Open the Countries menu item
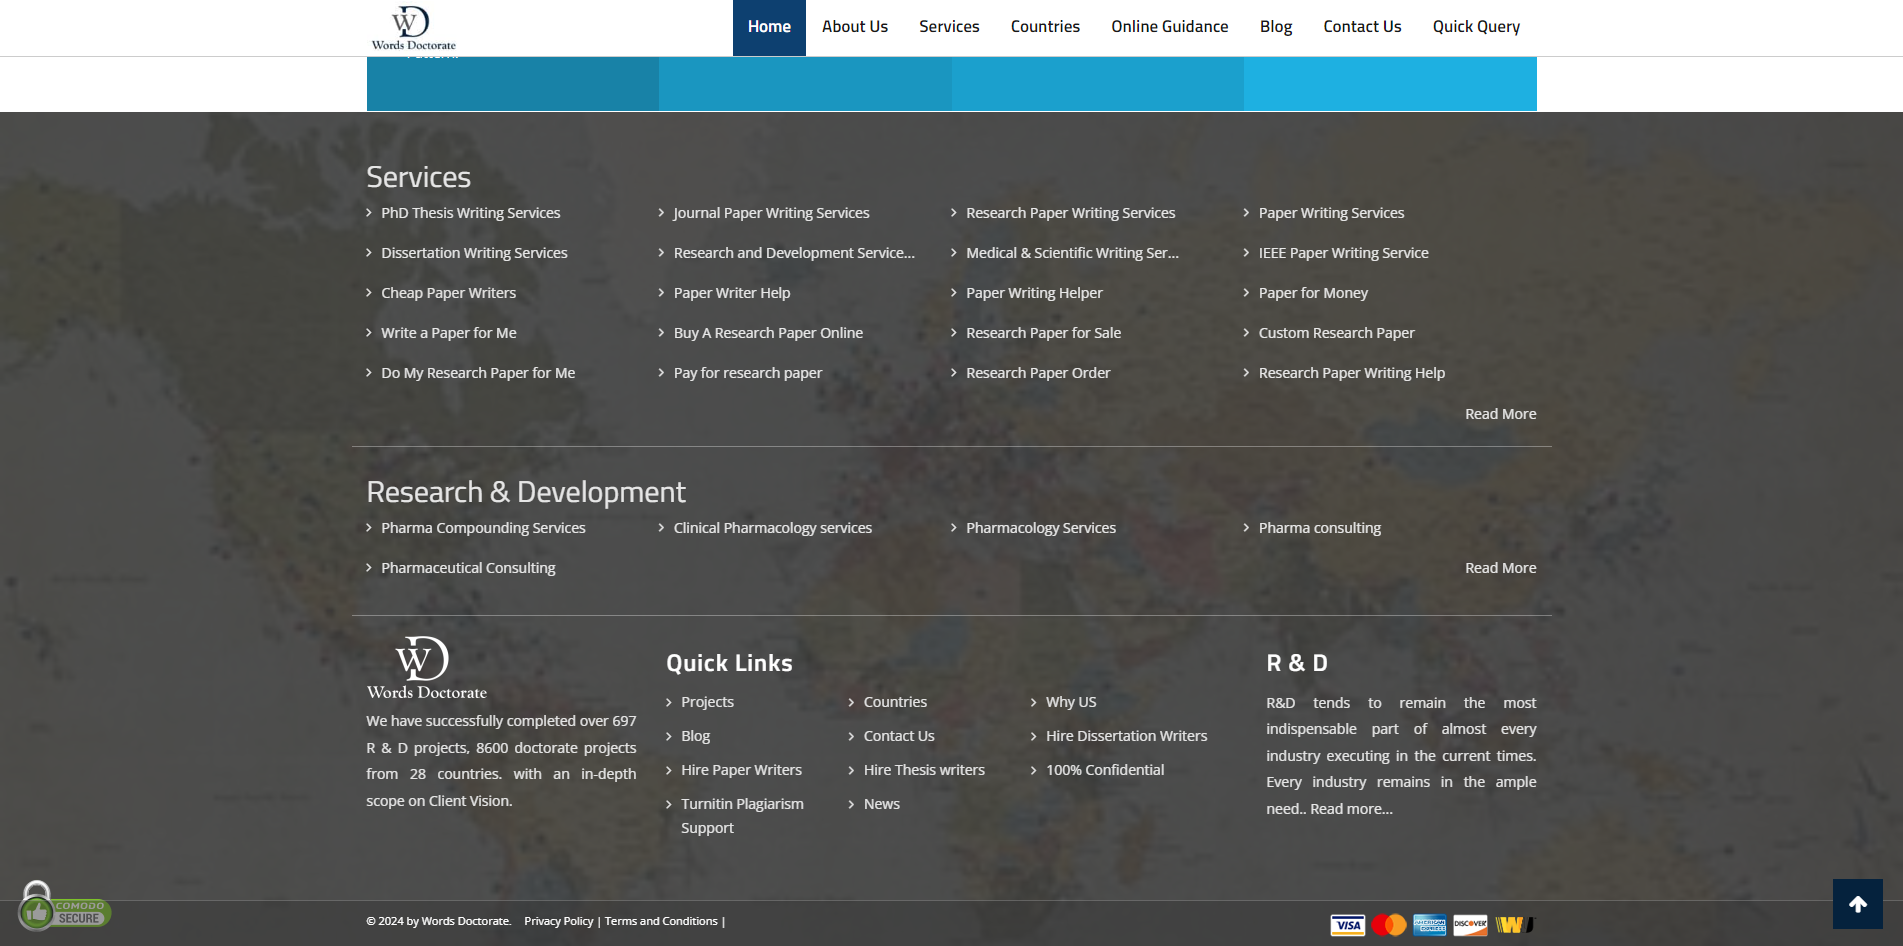The width and height of the screenshot is (1903, 946). pos(1045,27)
